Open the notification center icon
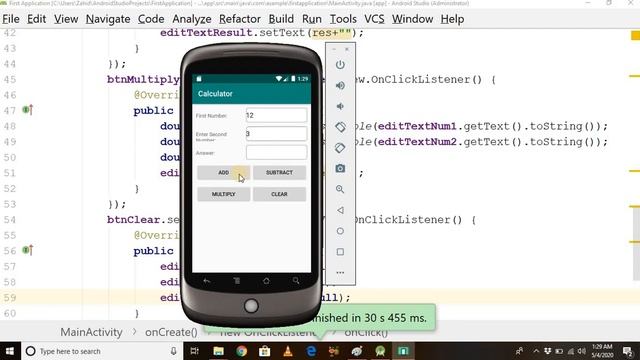The image size is (640, 360). tap(628, 351)
